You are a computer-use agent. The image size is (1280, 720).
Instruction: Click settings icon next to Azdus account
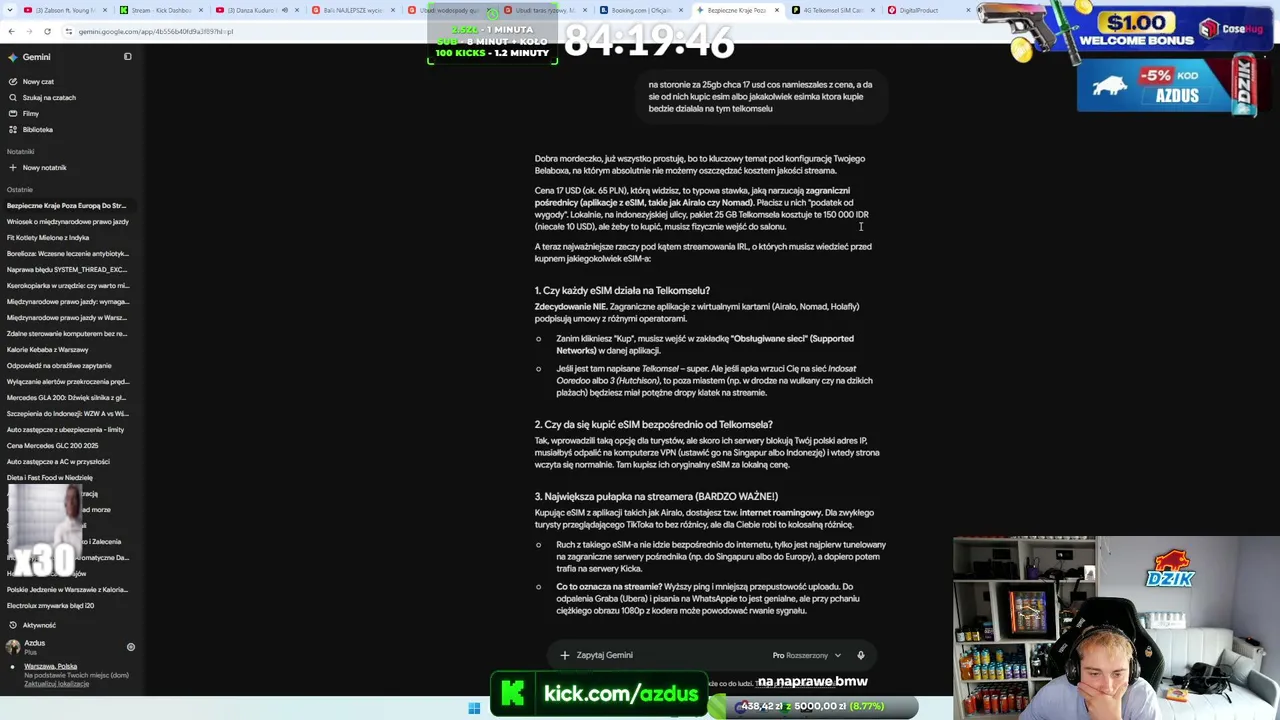130,647
